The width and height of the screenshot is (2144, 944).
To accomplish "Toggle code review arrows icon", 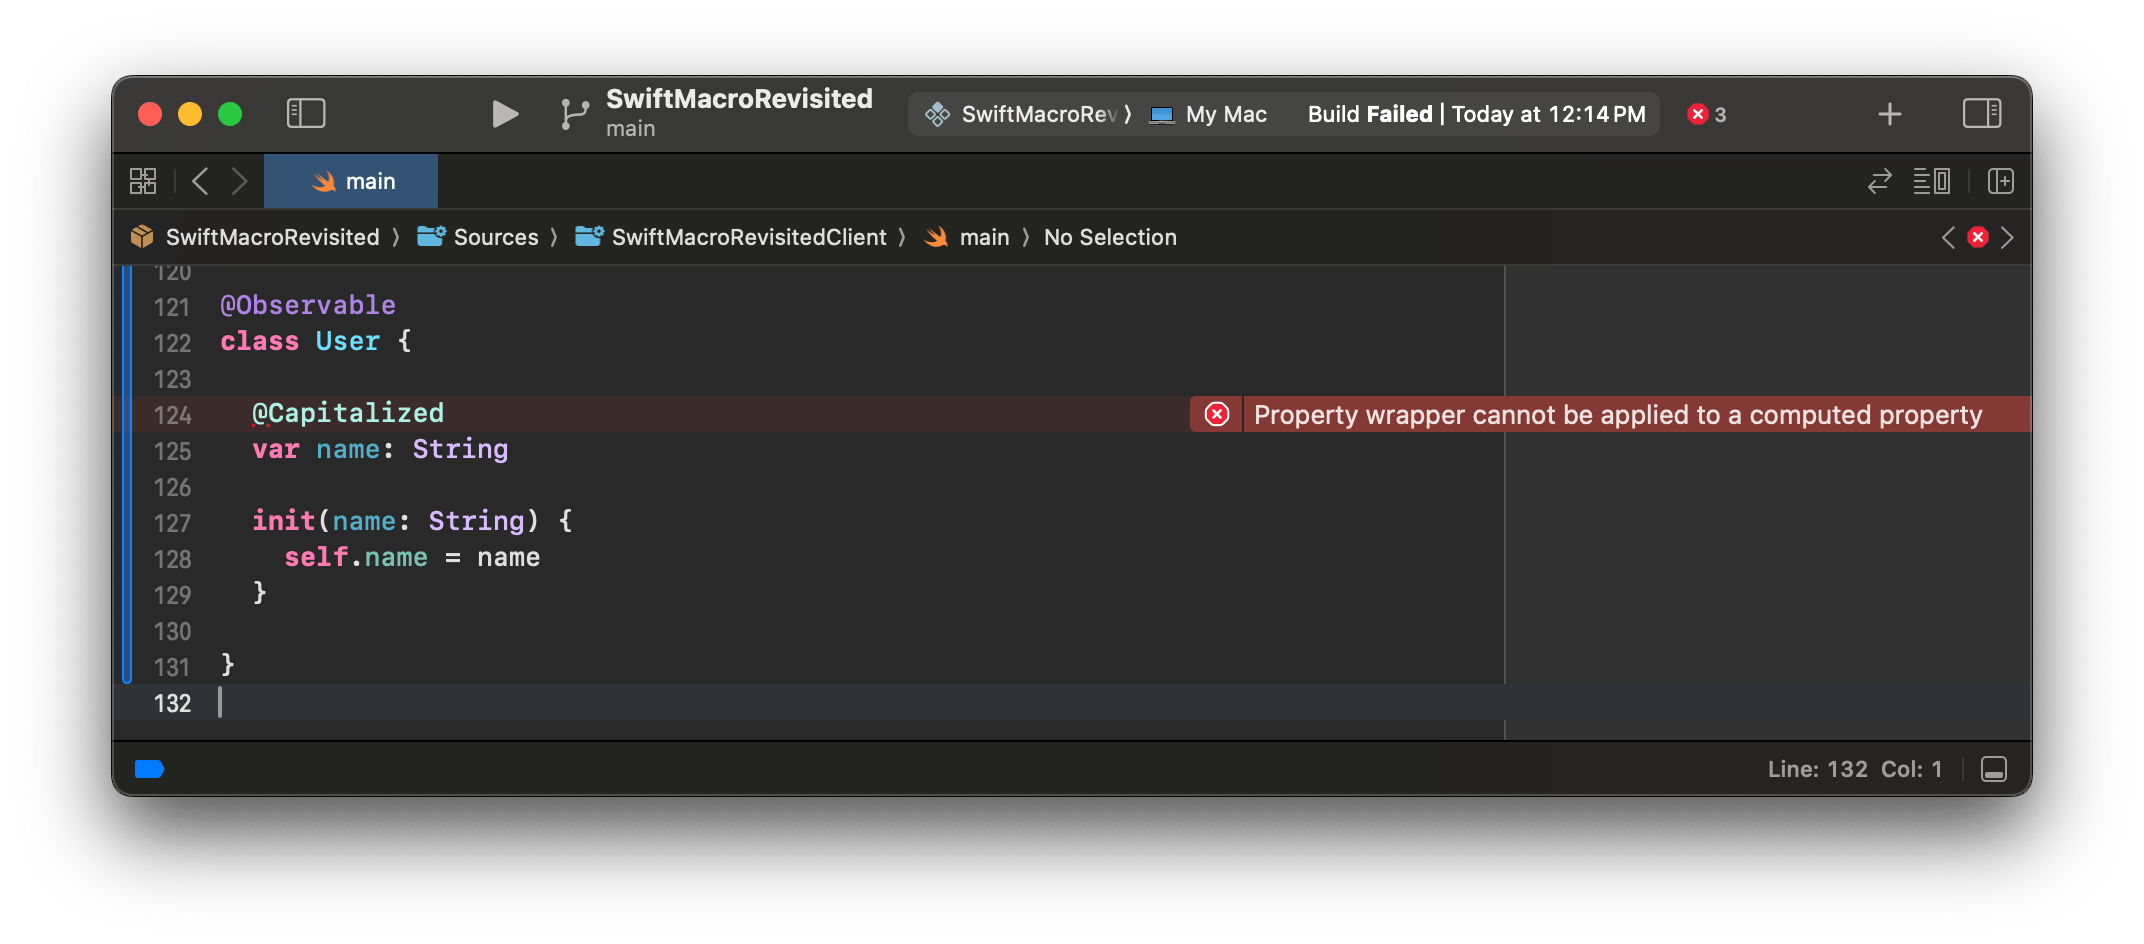I will 1879,181.
